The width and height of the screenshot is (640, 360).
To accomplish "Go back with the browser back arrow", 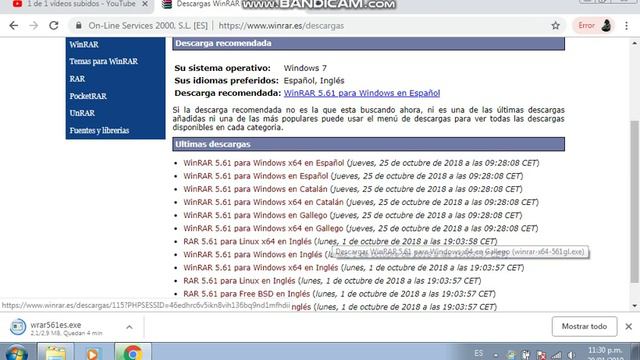I will pyautogui.click(x=13, y=26).
